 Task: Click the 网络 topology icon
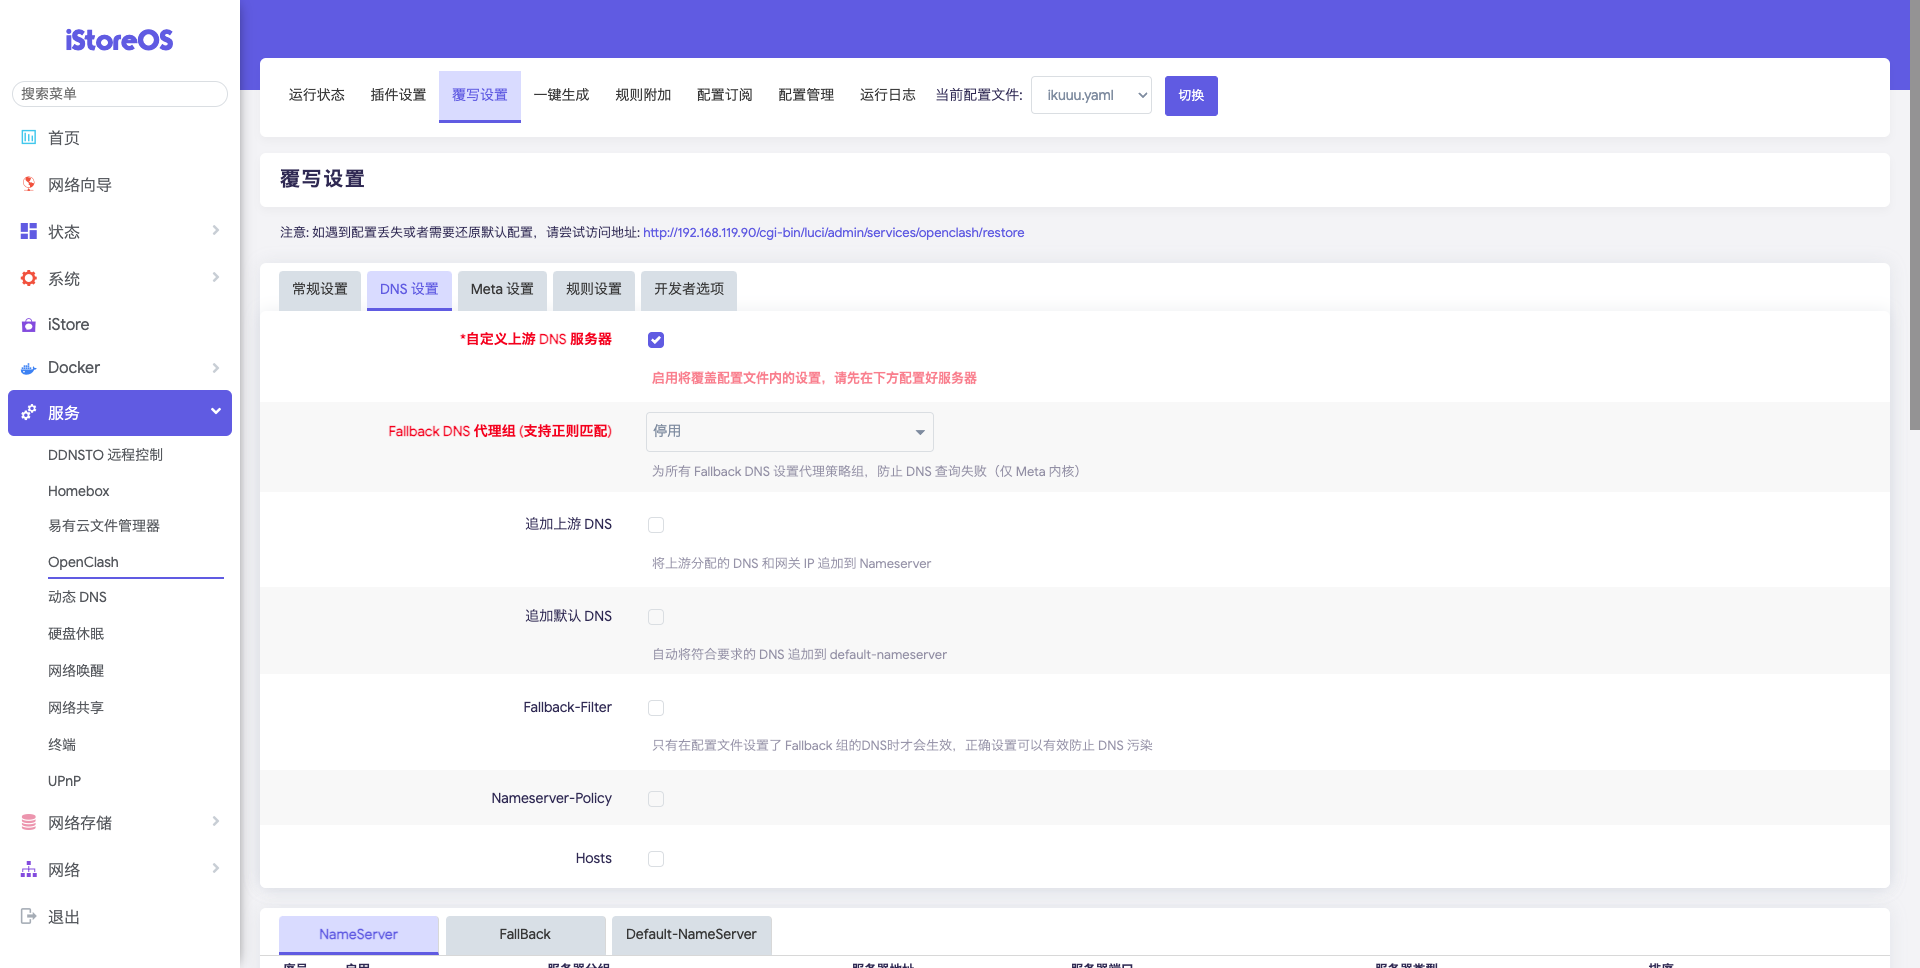(29, 869)
